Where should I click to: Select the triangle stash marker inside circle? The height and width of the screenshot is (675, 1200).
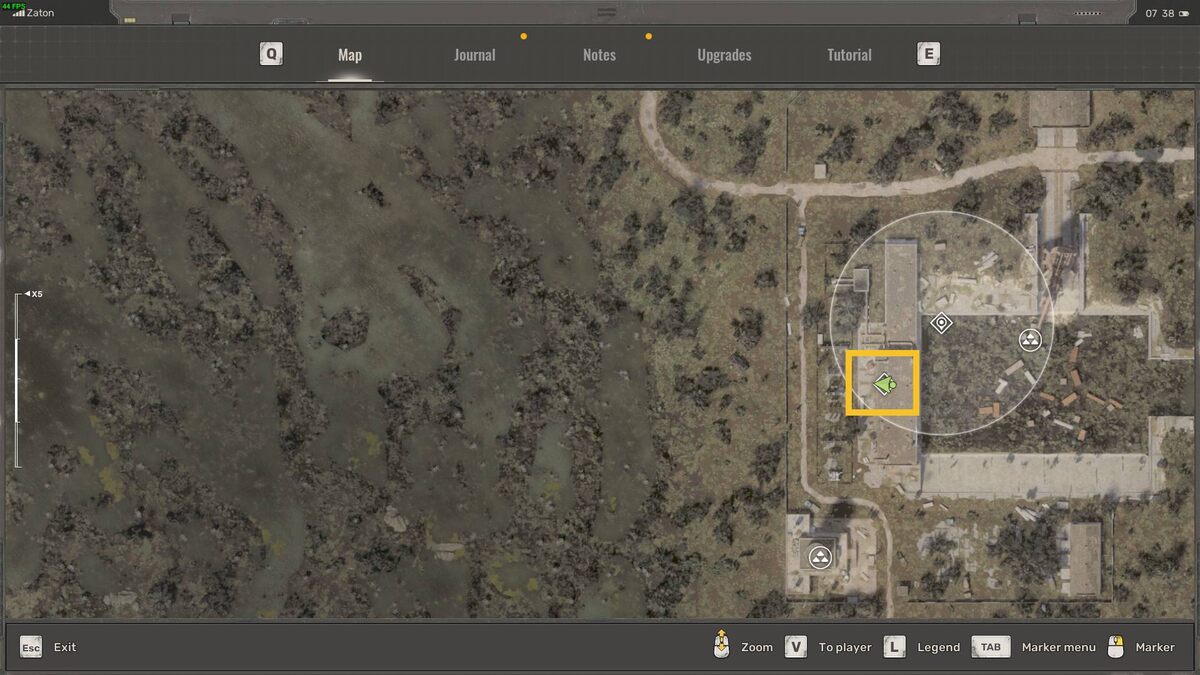click(1030, 340)
